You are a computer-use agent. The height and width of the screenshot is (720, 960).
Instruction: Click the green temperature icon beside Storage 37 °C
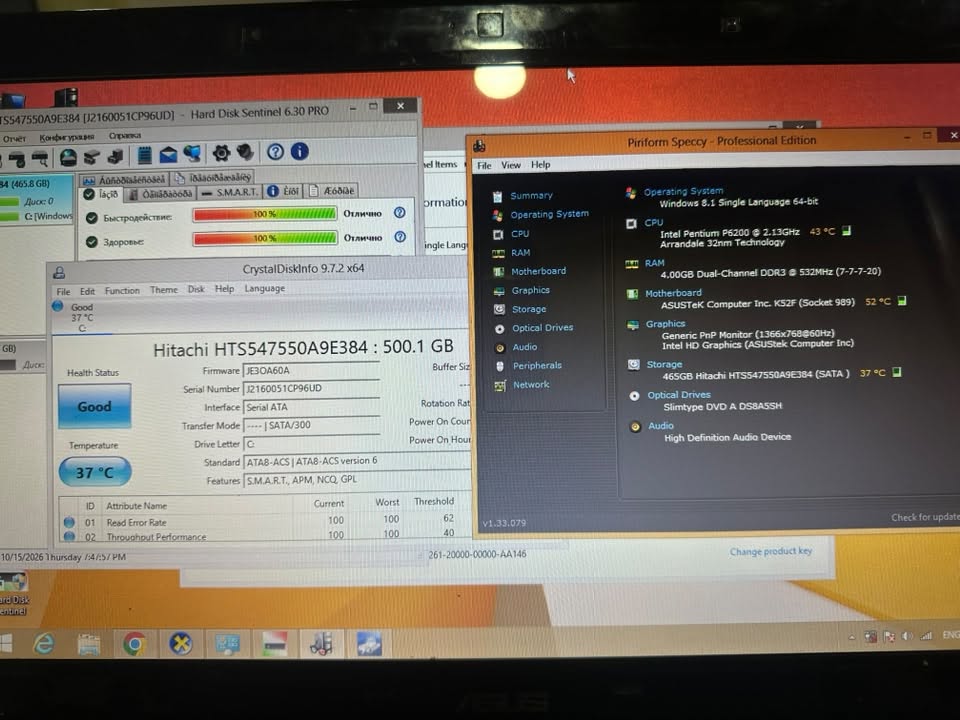[x=897, y=372]
